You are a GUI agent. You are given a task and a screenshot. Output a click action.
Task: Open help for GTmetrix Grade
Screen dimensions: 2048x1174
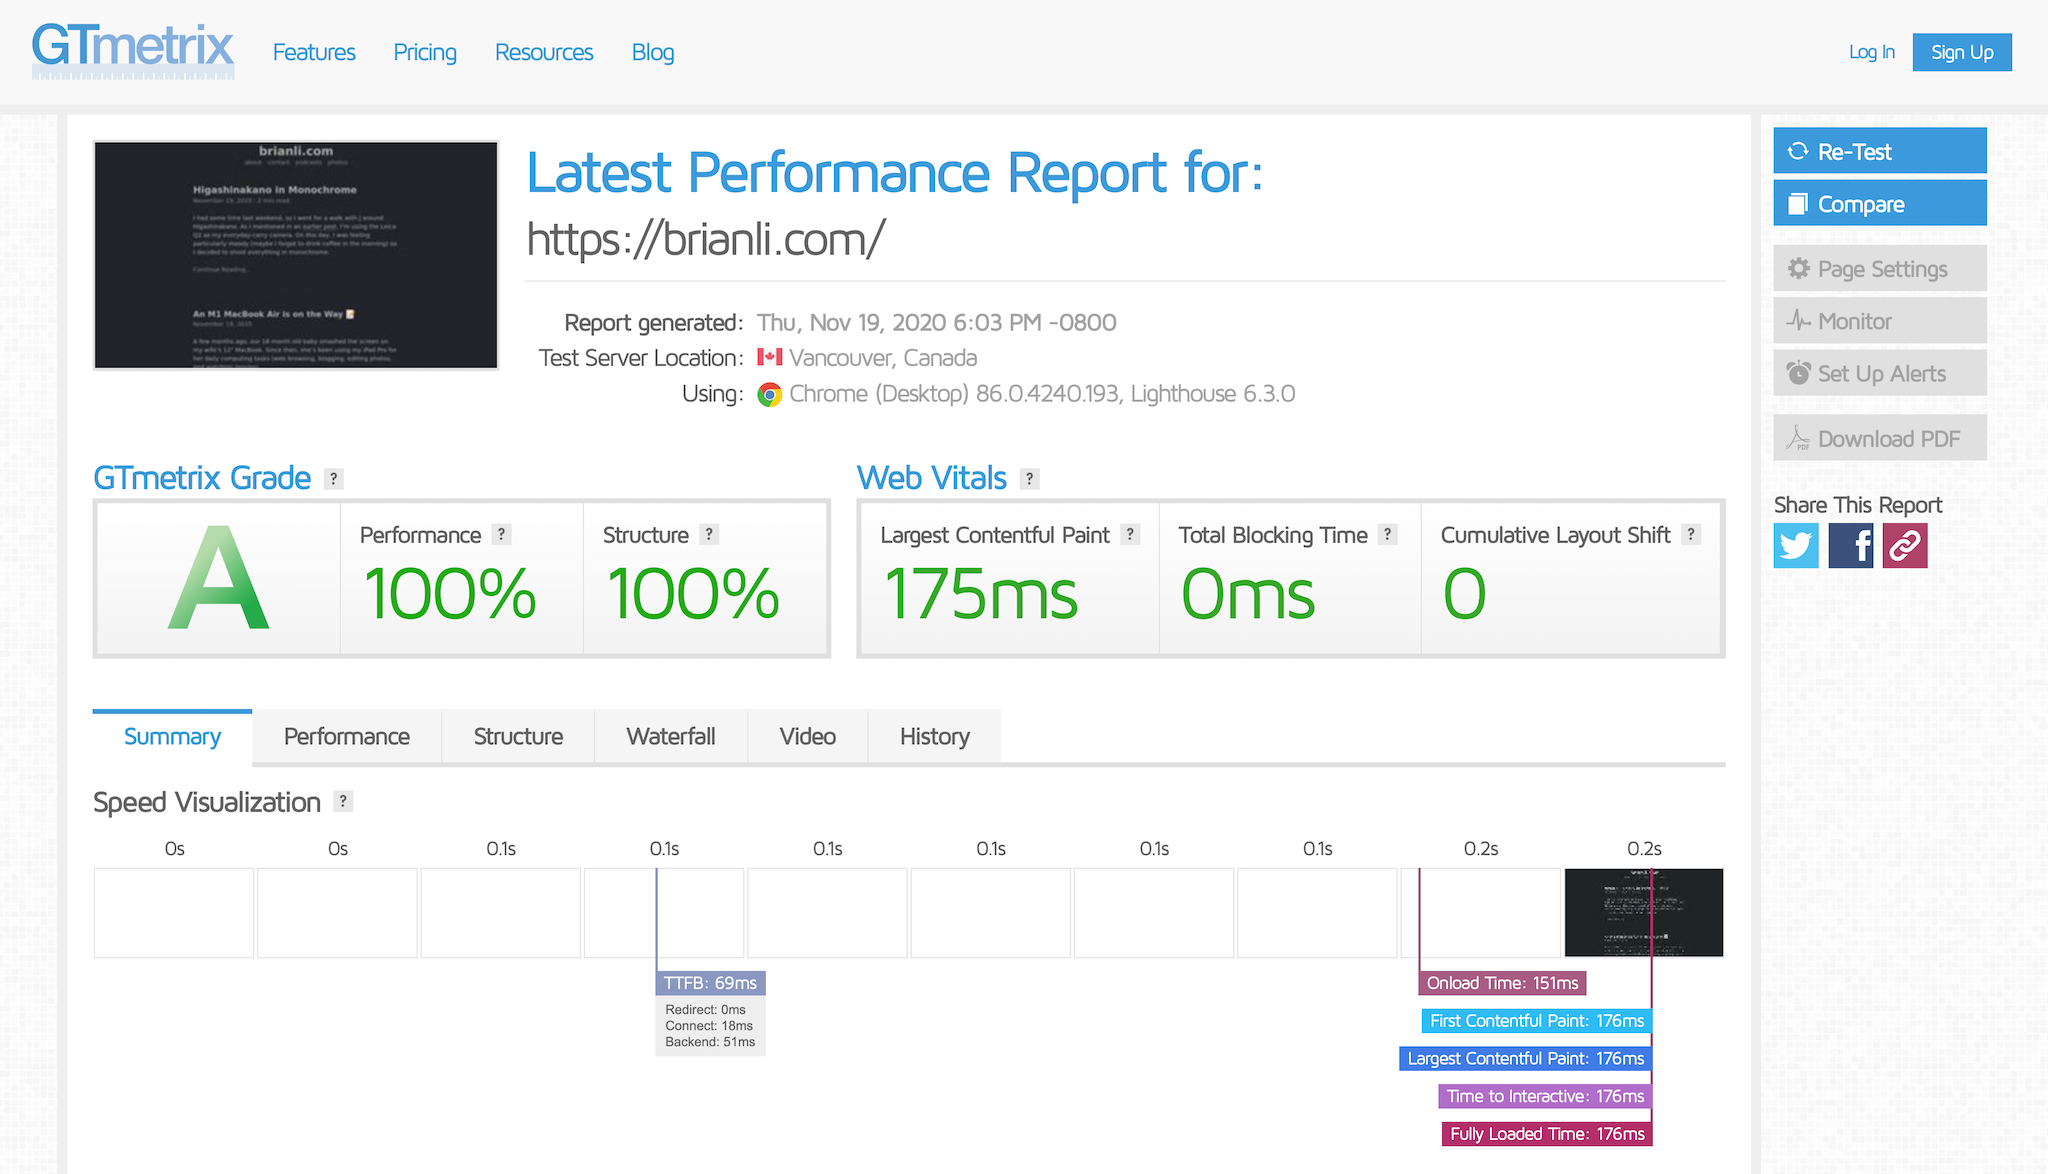[334, 479]
